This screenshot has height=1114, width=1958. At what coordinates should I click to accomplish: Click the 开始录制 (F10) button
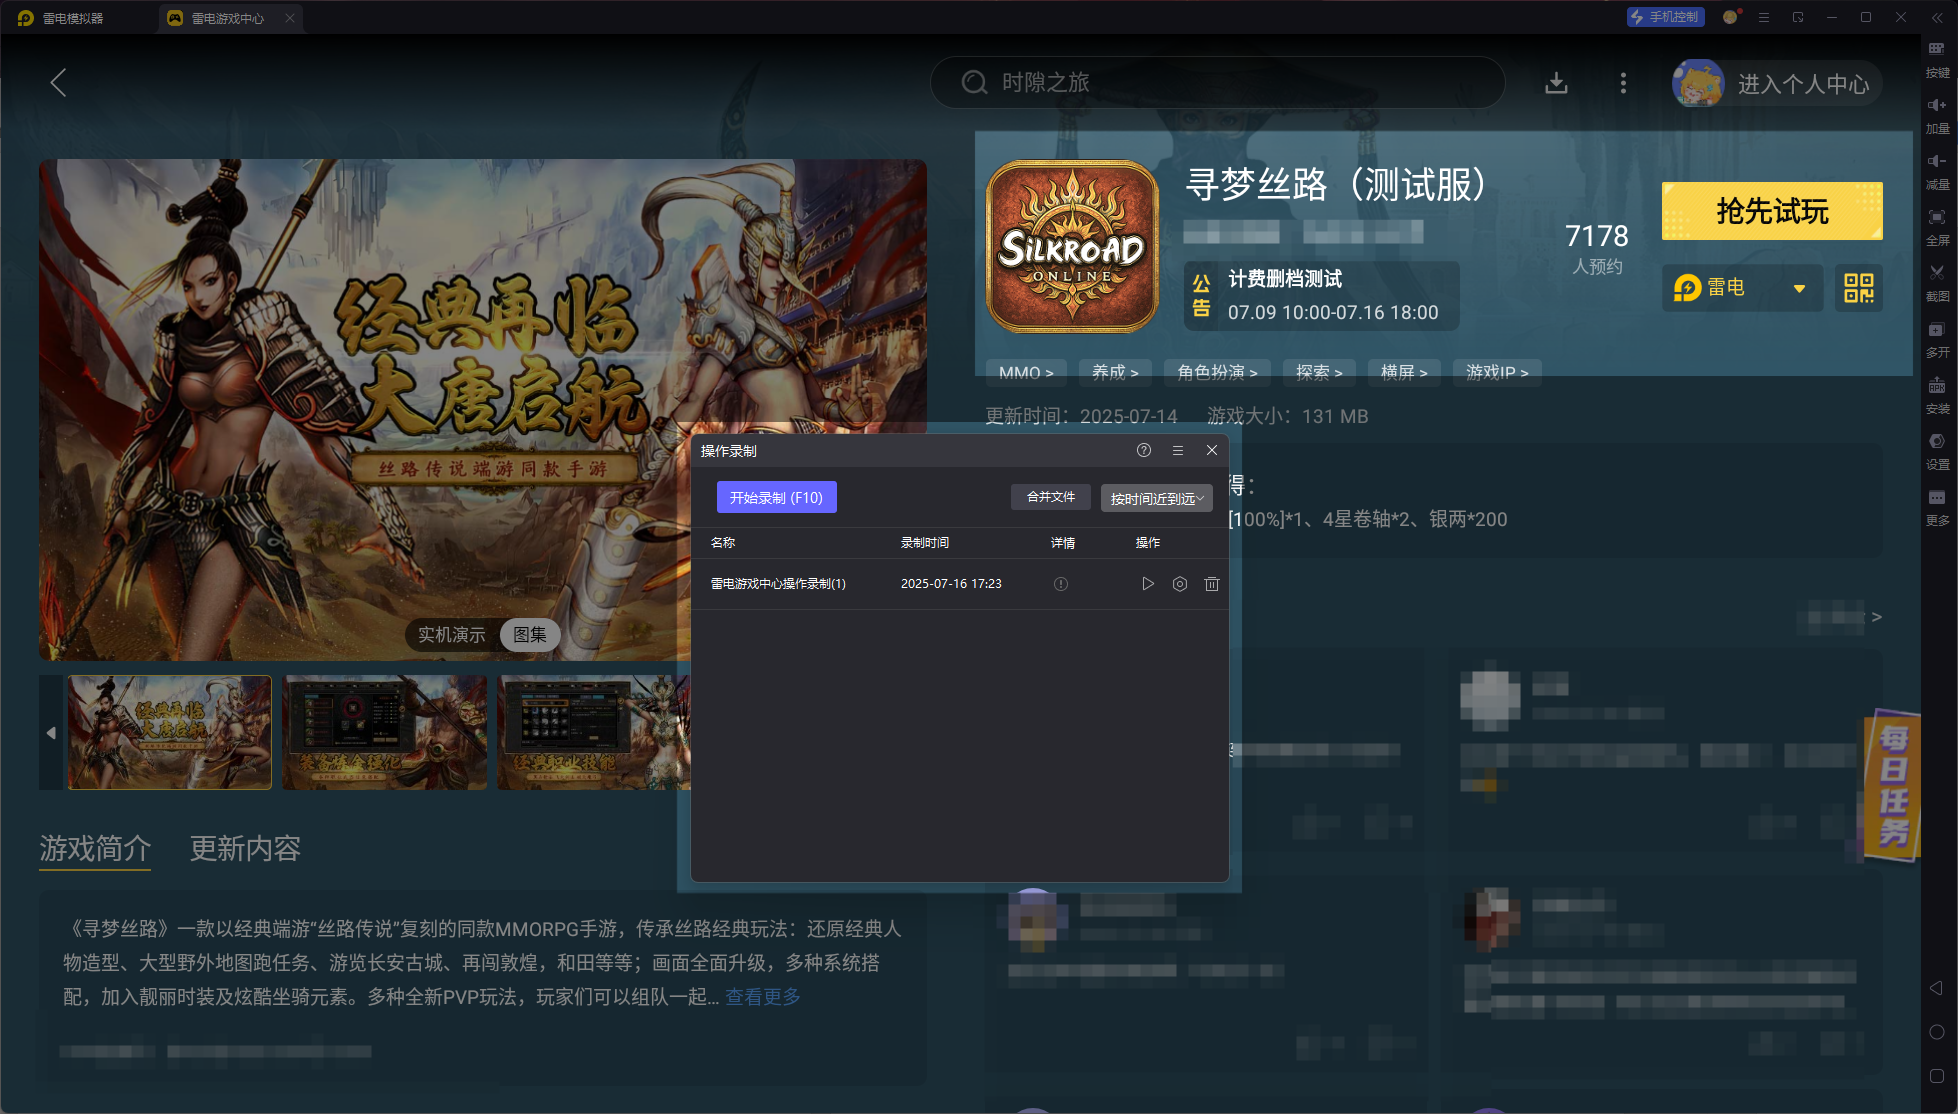pyautogui.click(x=776, y=498)
